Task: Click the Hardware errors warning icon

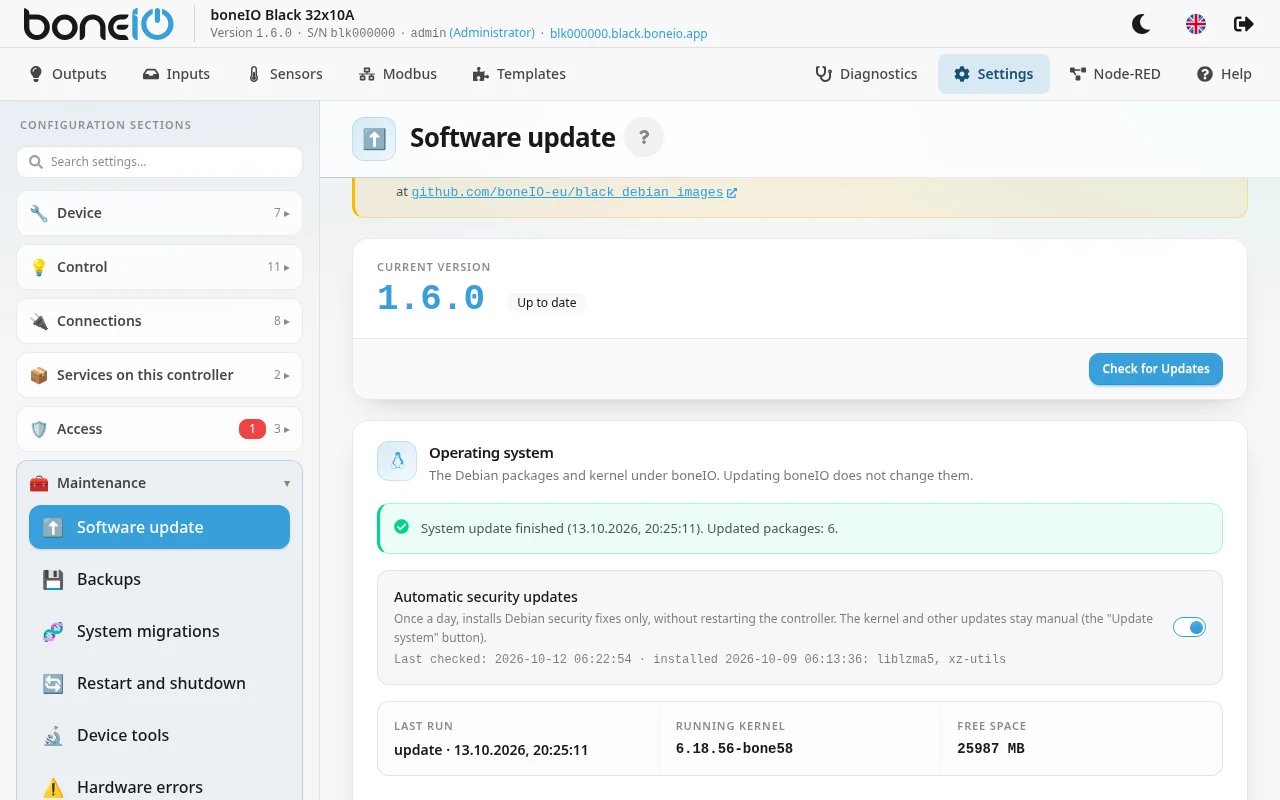Action: (53, 788)
